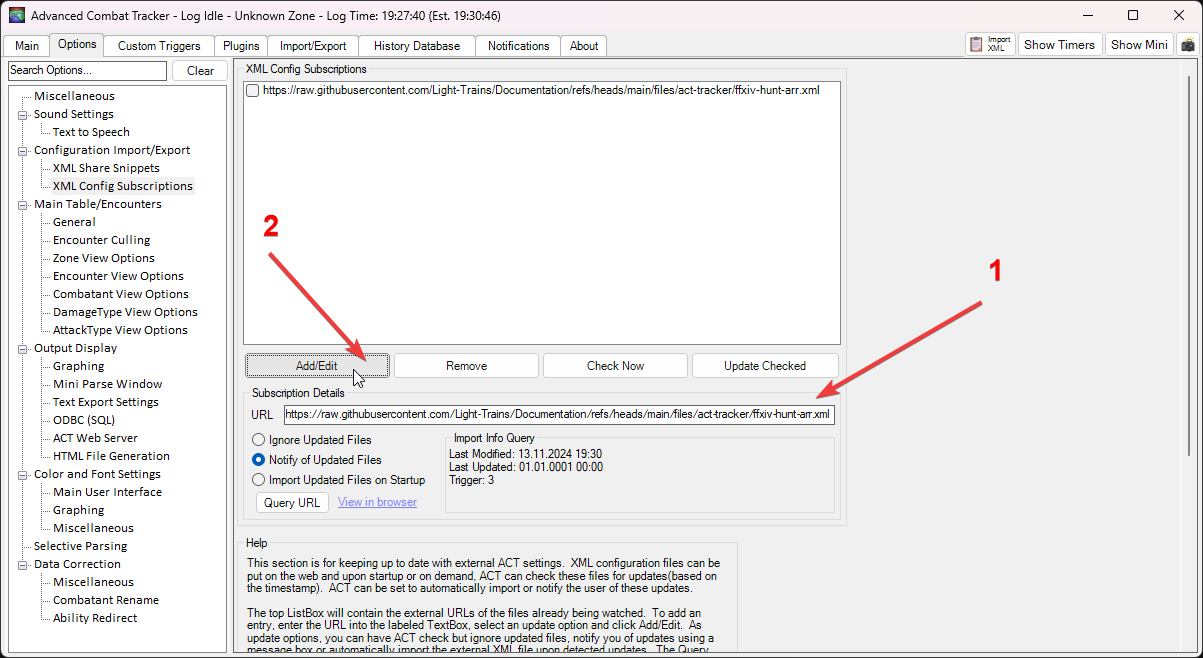Viewport: 1203px width, 658px height.
Task: Select ODBC (SQL) tree item
Action: pyautogui.click(x=84, y=420)
